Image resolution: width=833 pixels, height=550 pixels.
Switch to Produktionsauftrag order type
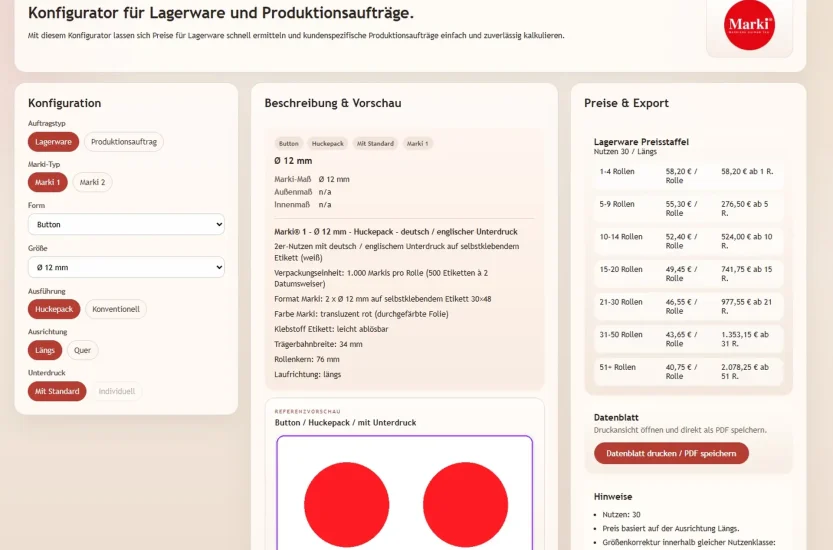coord(124,142)
